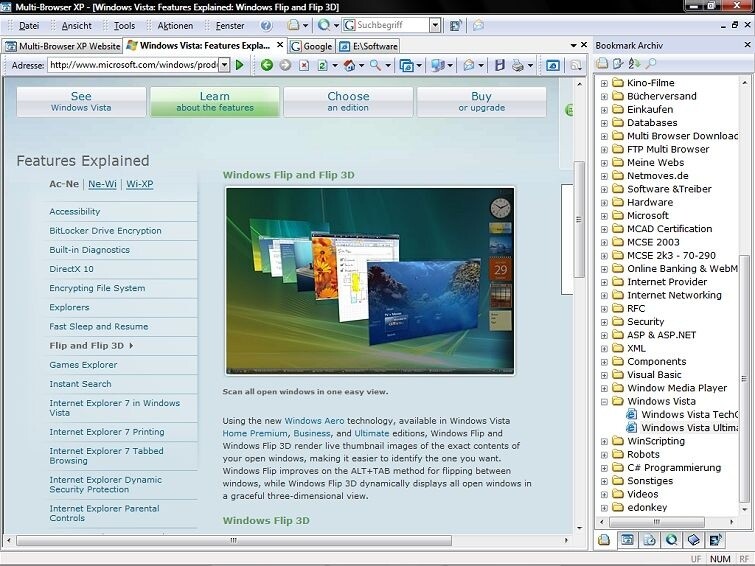
Task: Click the green Go arrow beside address
Action: coord(239,65)
